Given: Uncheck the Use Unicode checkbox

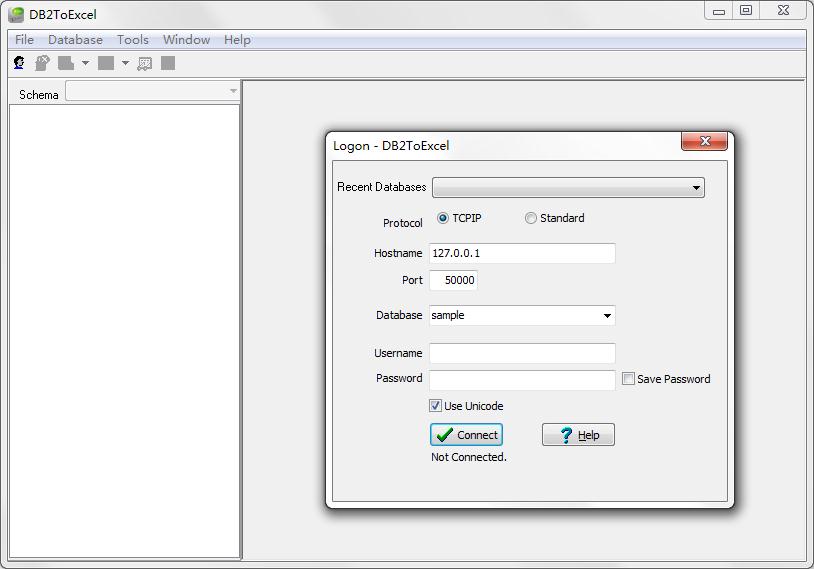Looking at the screenshot, I should [x=435, y=406].
